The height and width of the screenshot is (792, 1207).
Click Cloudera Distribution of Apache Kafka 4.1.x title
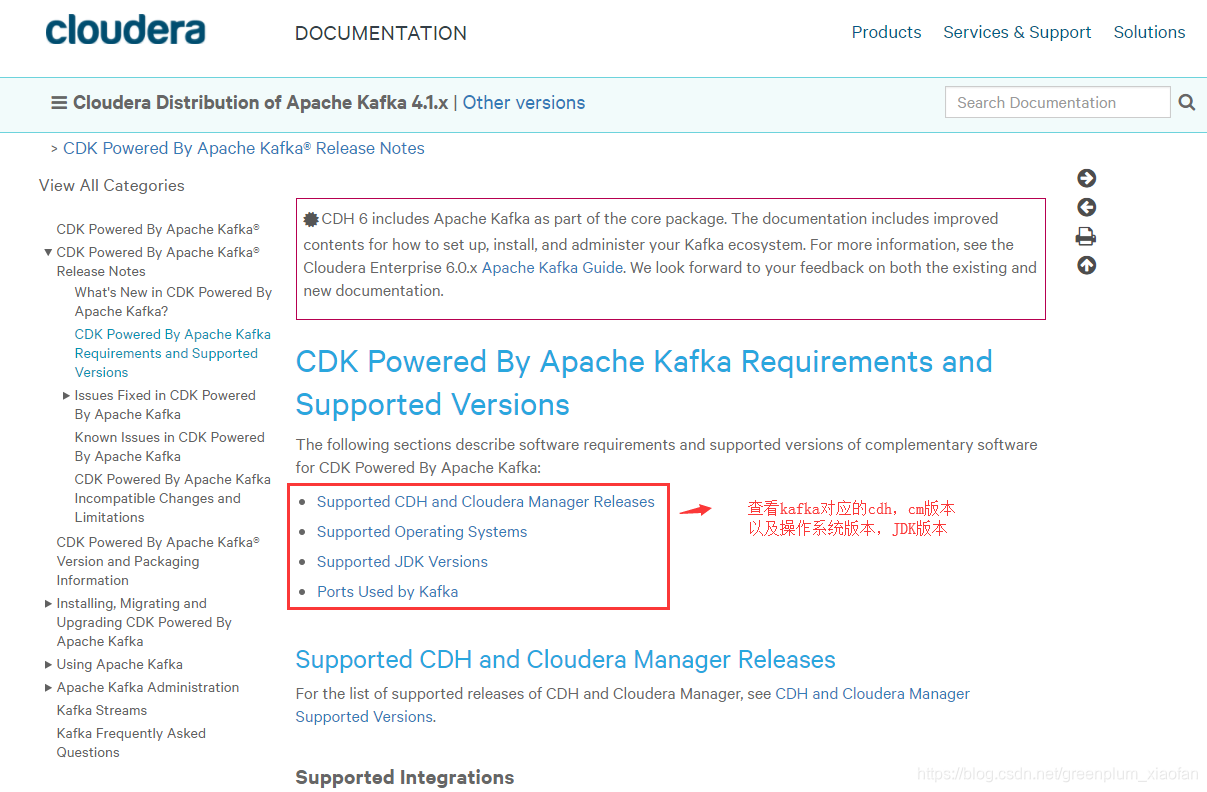point(261,103)
